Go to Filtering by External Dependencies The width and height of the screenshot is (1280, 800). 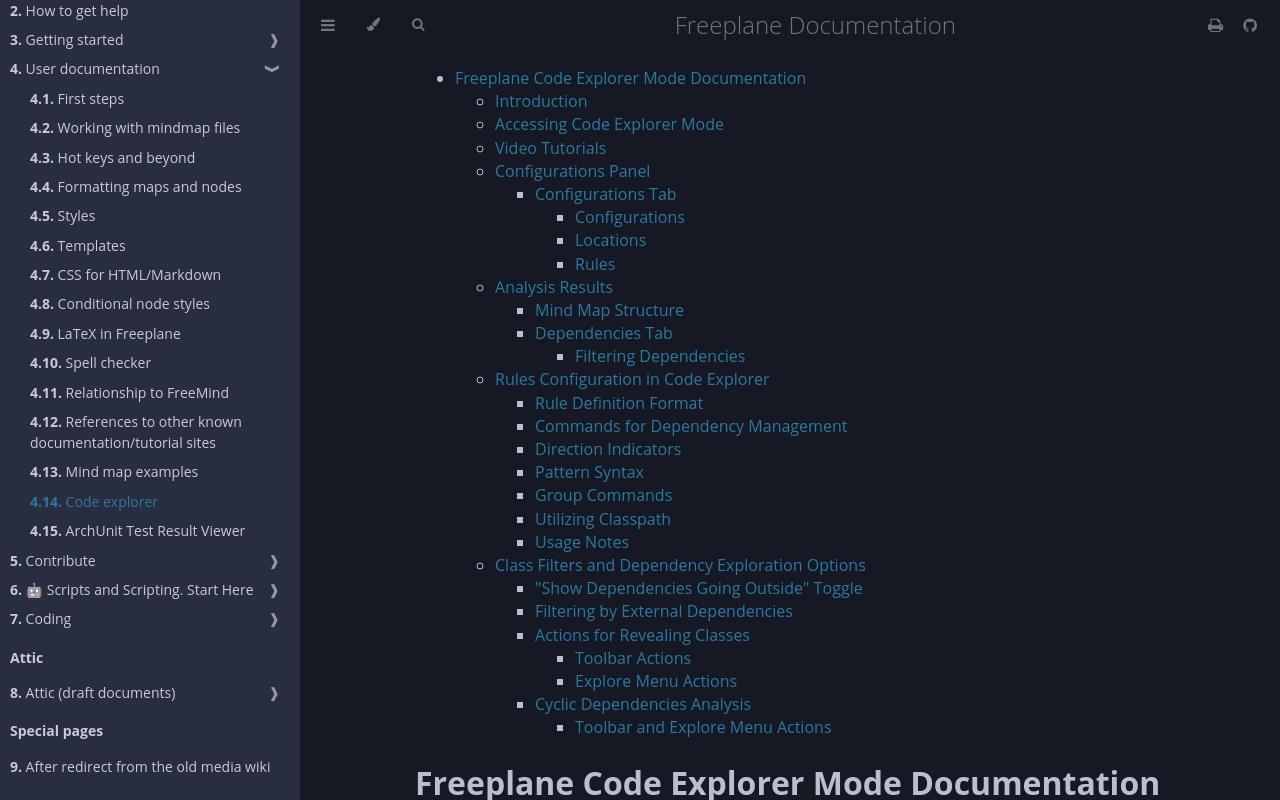coord(664,611)
